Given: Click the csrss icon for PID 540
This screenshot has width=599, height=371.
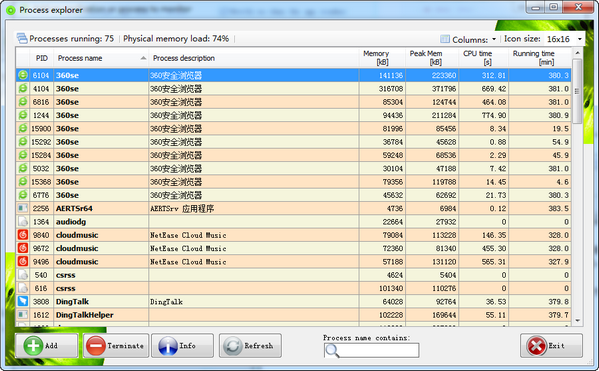Looking at the screenshot, I should (23, 275).
